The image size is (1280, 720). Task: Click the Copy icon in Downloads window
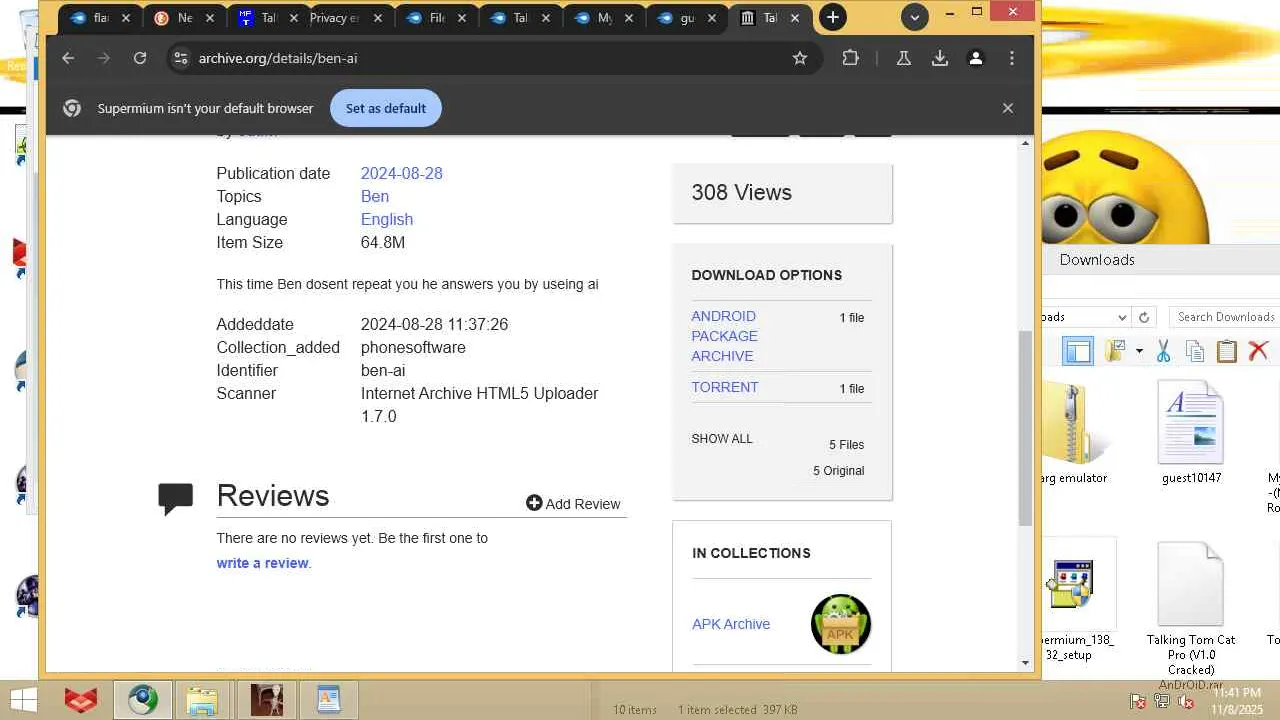click(x=1195, y=351)
